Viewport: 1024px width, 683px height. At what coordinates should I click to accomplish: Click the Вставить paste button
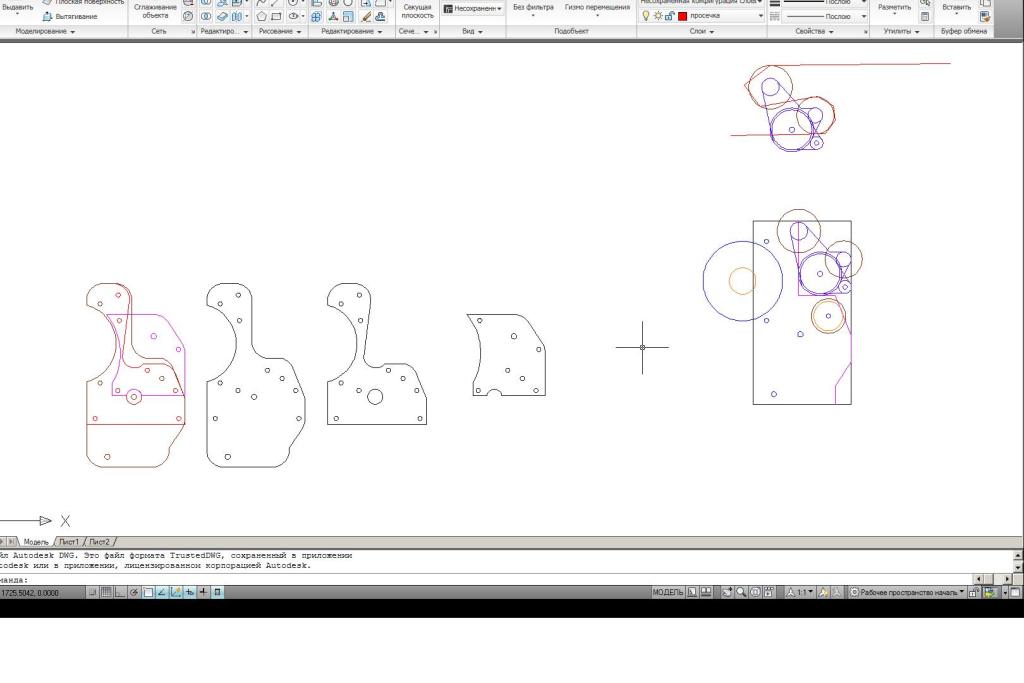click(957, 10)
